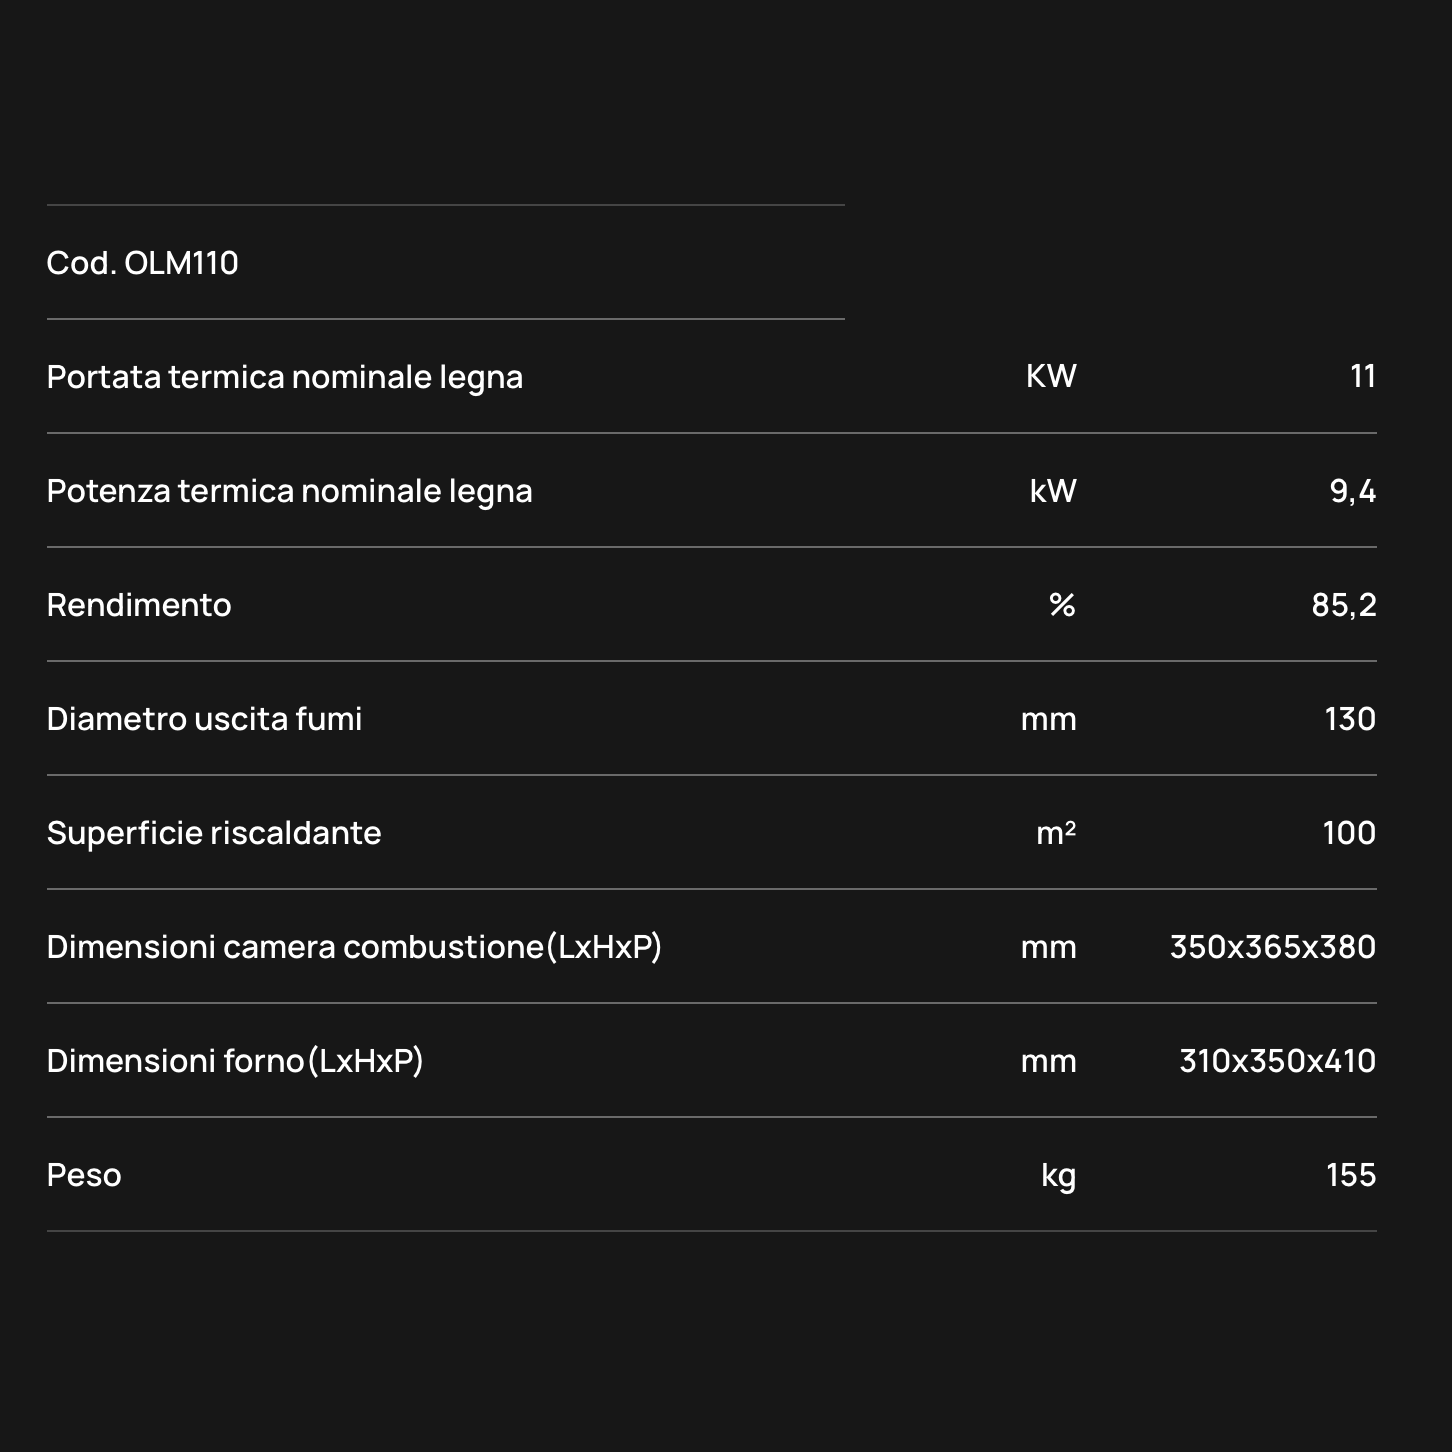Select the 310x350x410 oven dimensions

click(1278, 1061)
